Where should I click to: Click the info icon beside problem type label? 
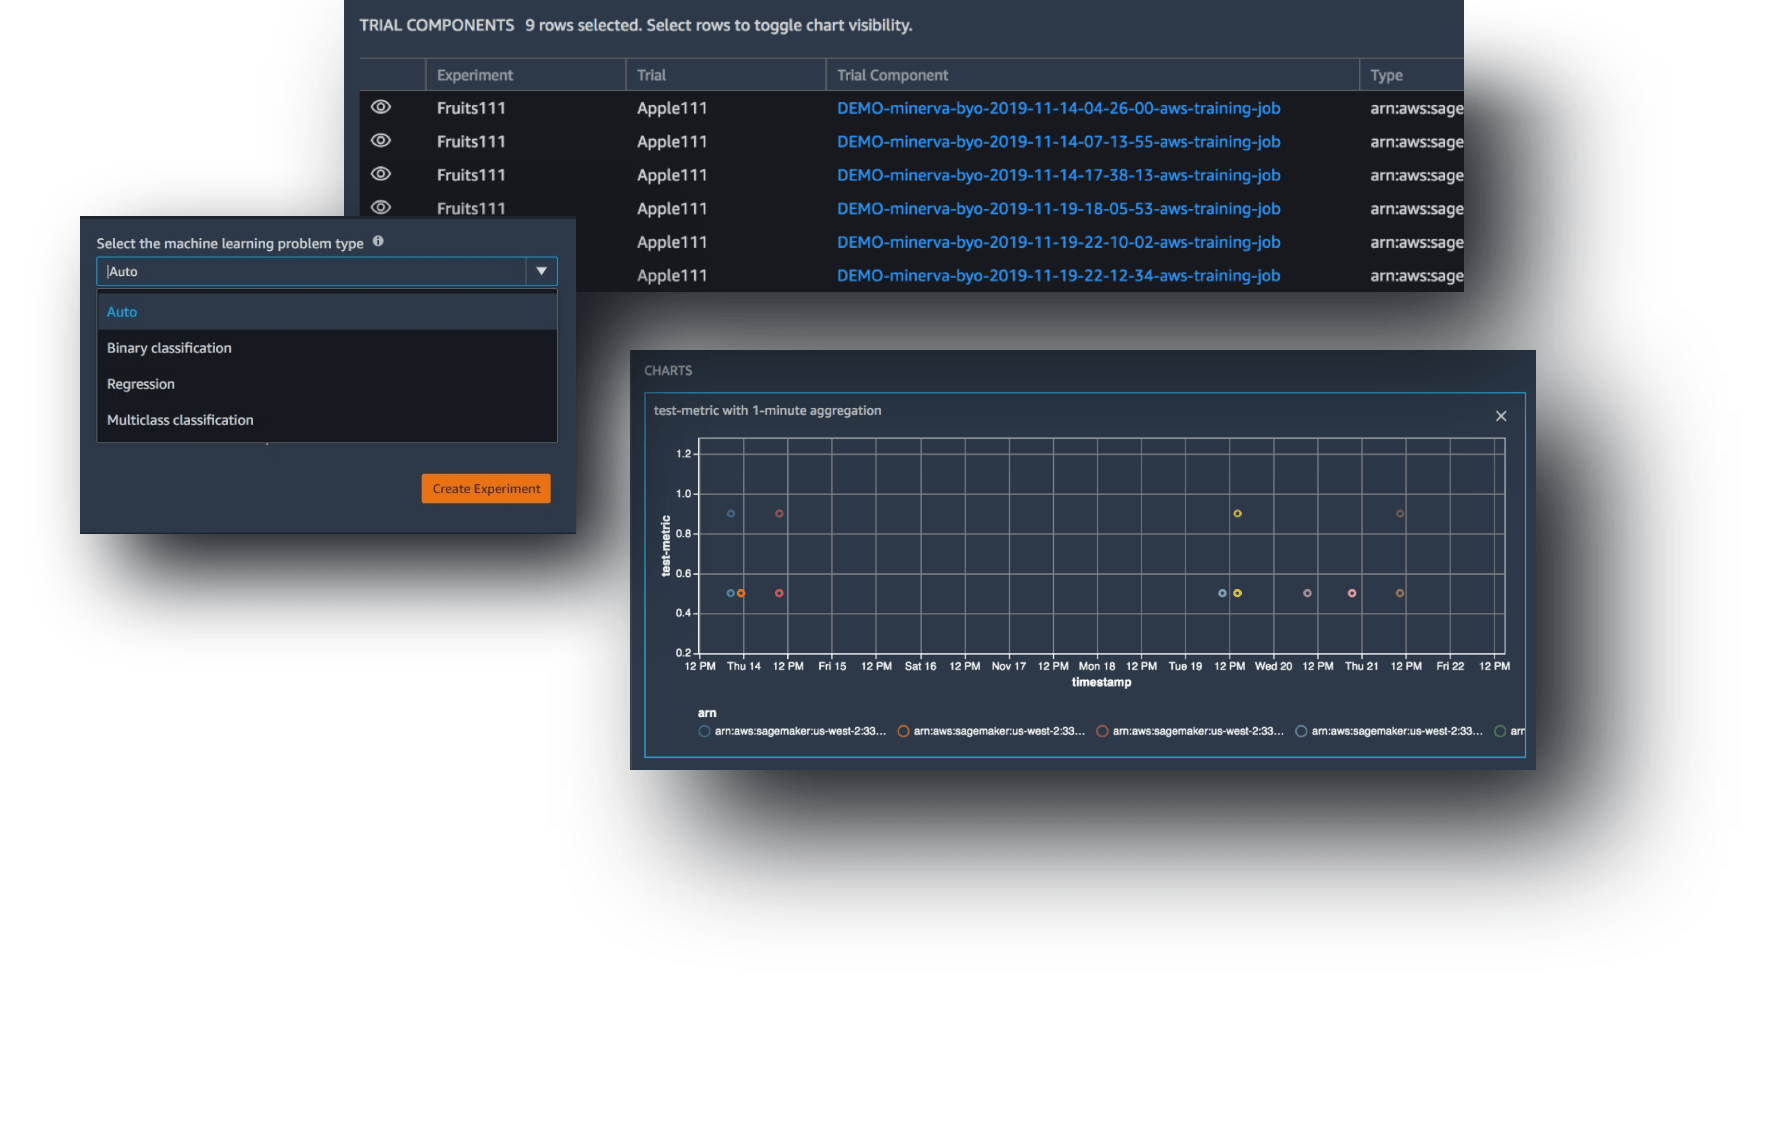pos(378,240)
